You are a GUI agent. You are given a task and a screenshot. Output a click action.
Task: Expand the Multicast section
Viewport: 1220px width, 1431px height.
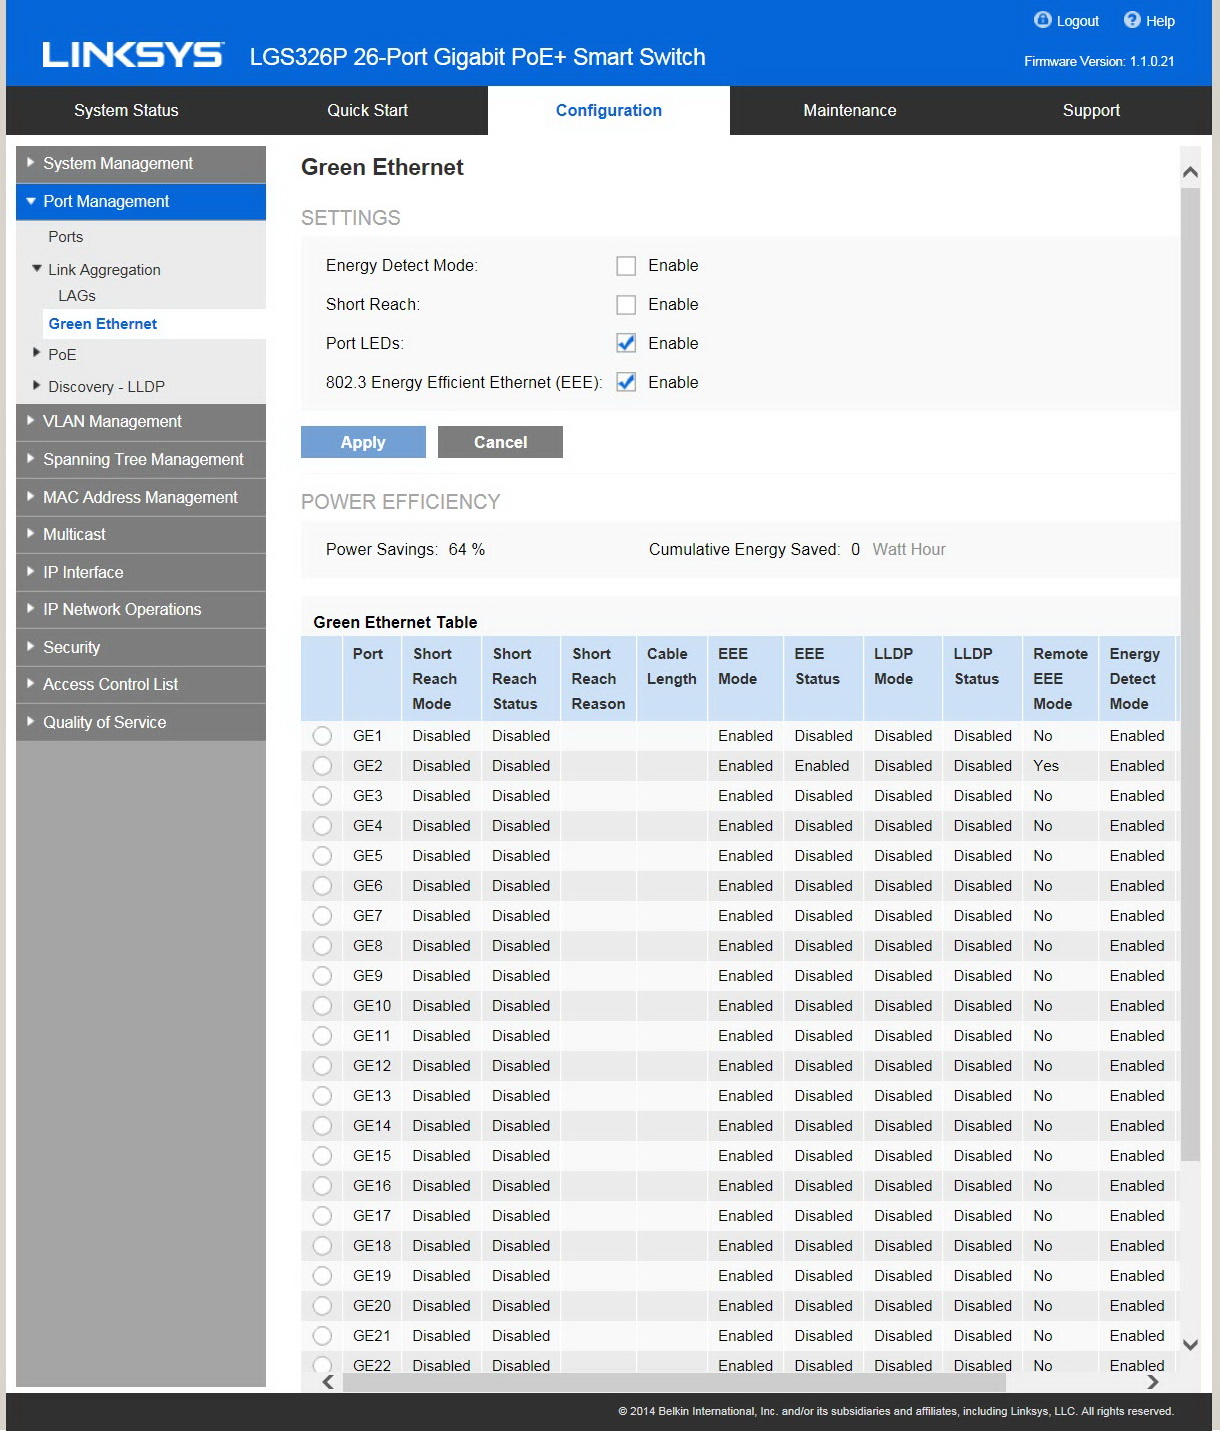141,535
